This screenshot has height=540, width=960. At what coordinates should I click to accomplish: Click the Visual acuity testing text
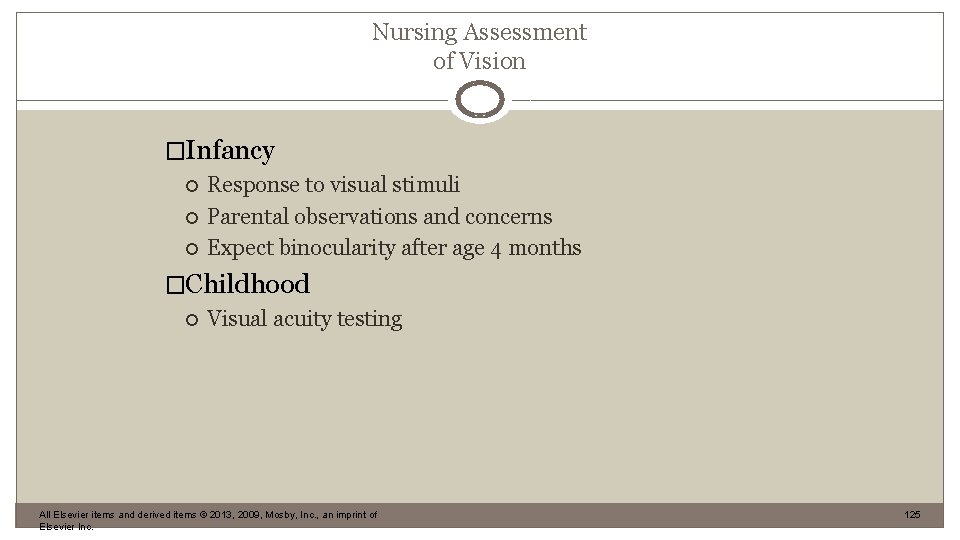pos(304,320)
